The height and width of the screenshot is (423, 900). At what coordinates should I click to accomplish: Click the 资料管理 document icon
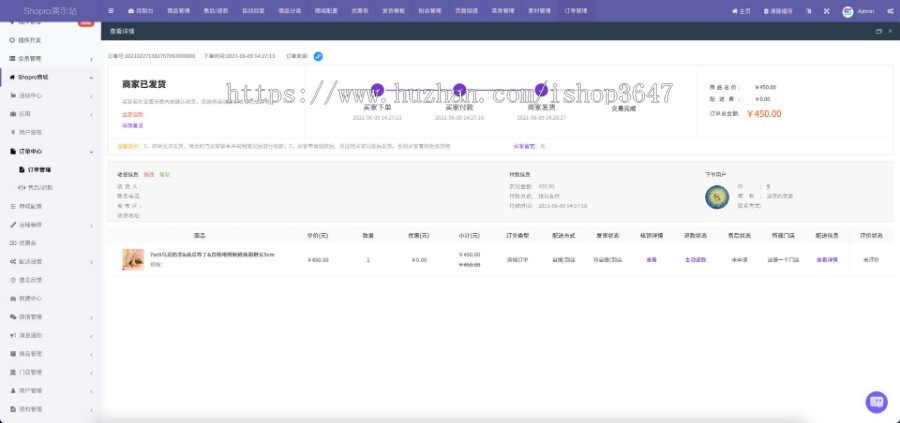[13, 409]
